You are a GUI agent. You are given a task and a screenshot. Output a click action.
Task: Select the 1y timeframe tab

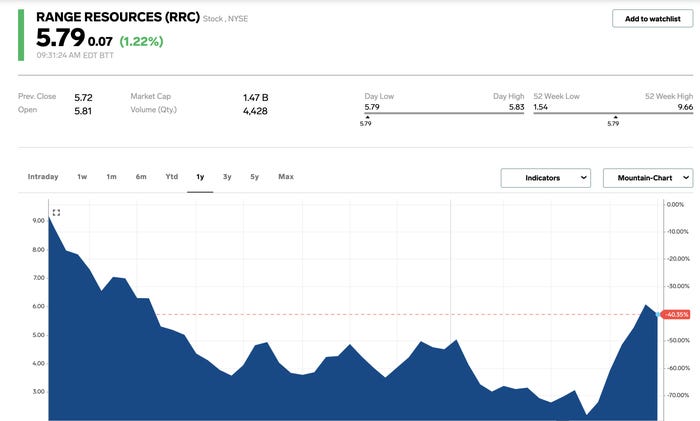pos(200,177)
